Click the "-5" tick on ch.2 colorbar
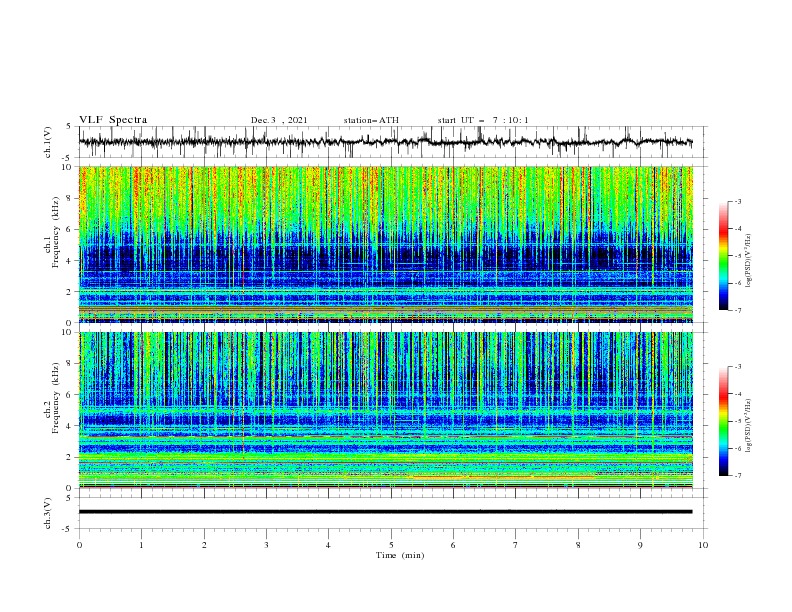 (737, 421)
